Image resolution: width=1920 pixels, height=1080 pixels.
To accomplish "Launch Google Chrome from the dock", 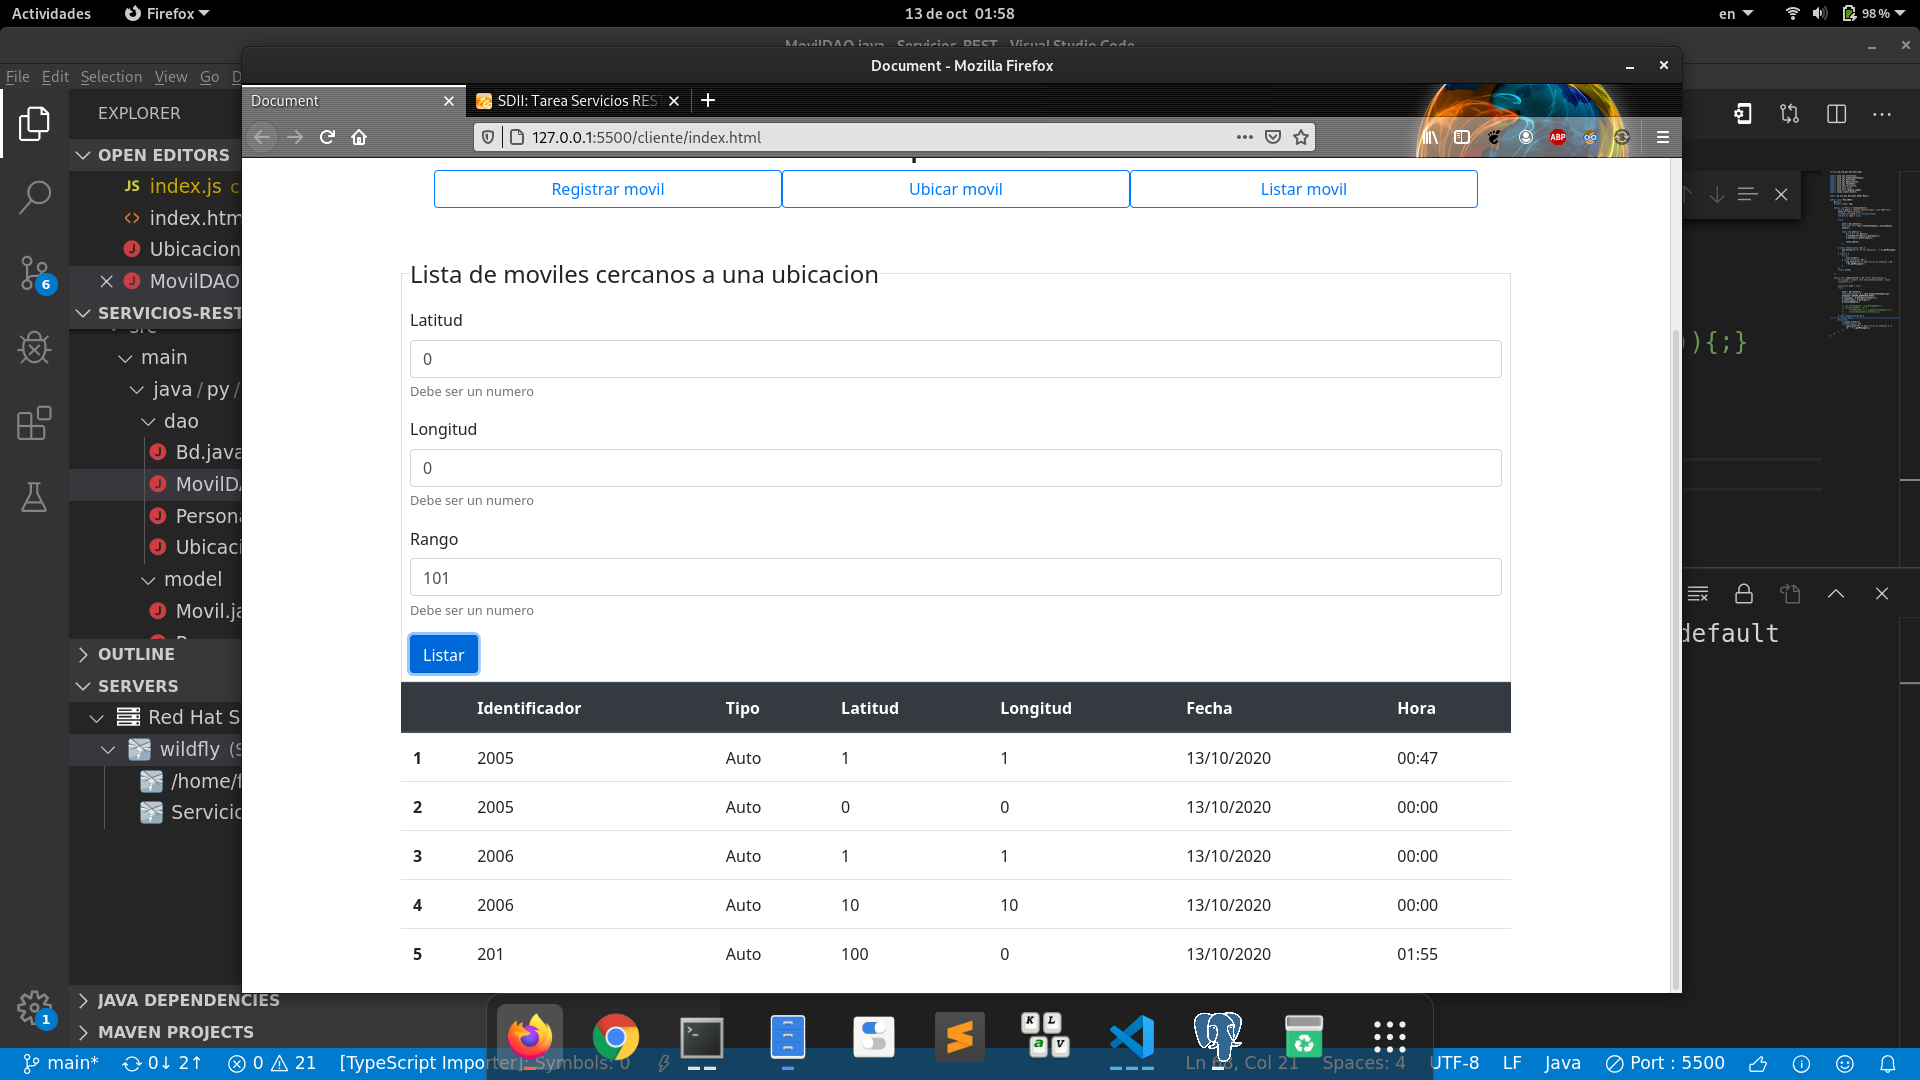I will point(615,1037).
